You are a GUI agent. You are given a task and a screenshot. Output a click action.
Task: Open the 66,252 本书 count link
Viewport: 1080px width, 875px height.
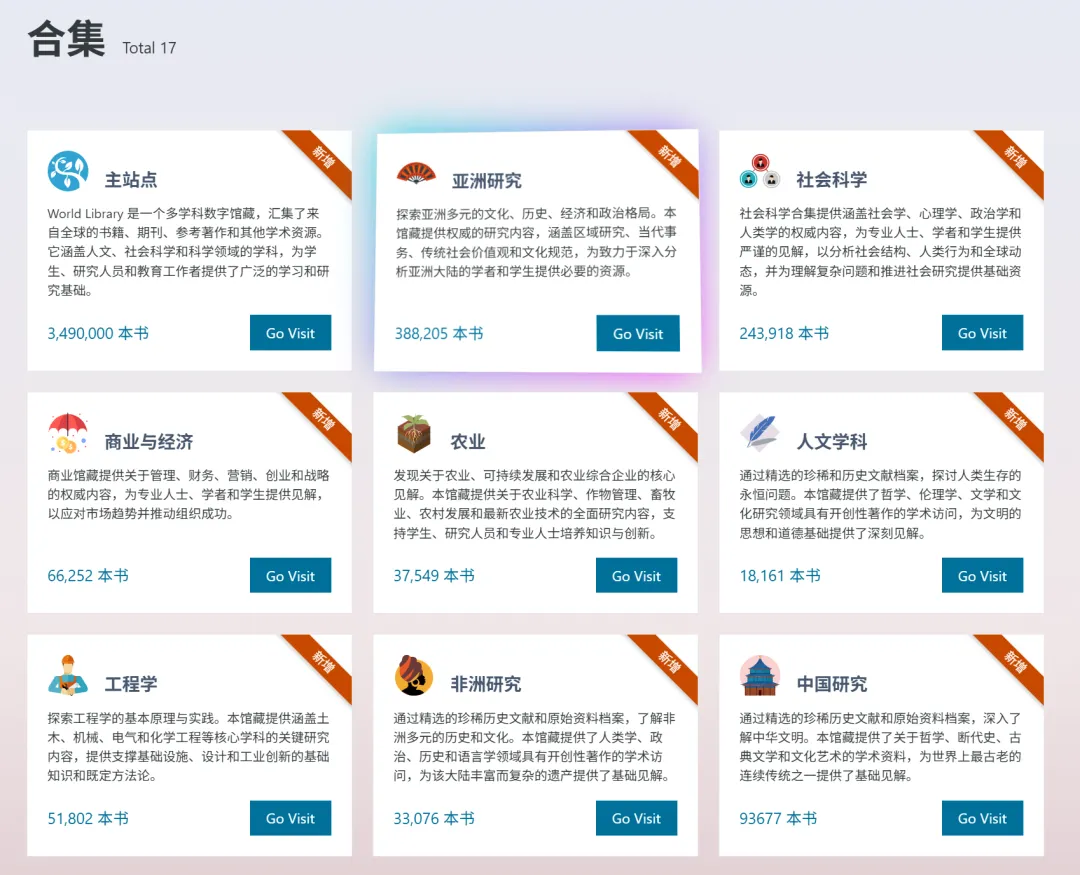pos(88,575)
